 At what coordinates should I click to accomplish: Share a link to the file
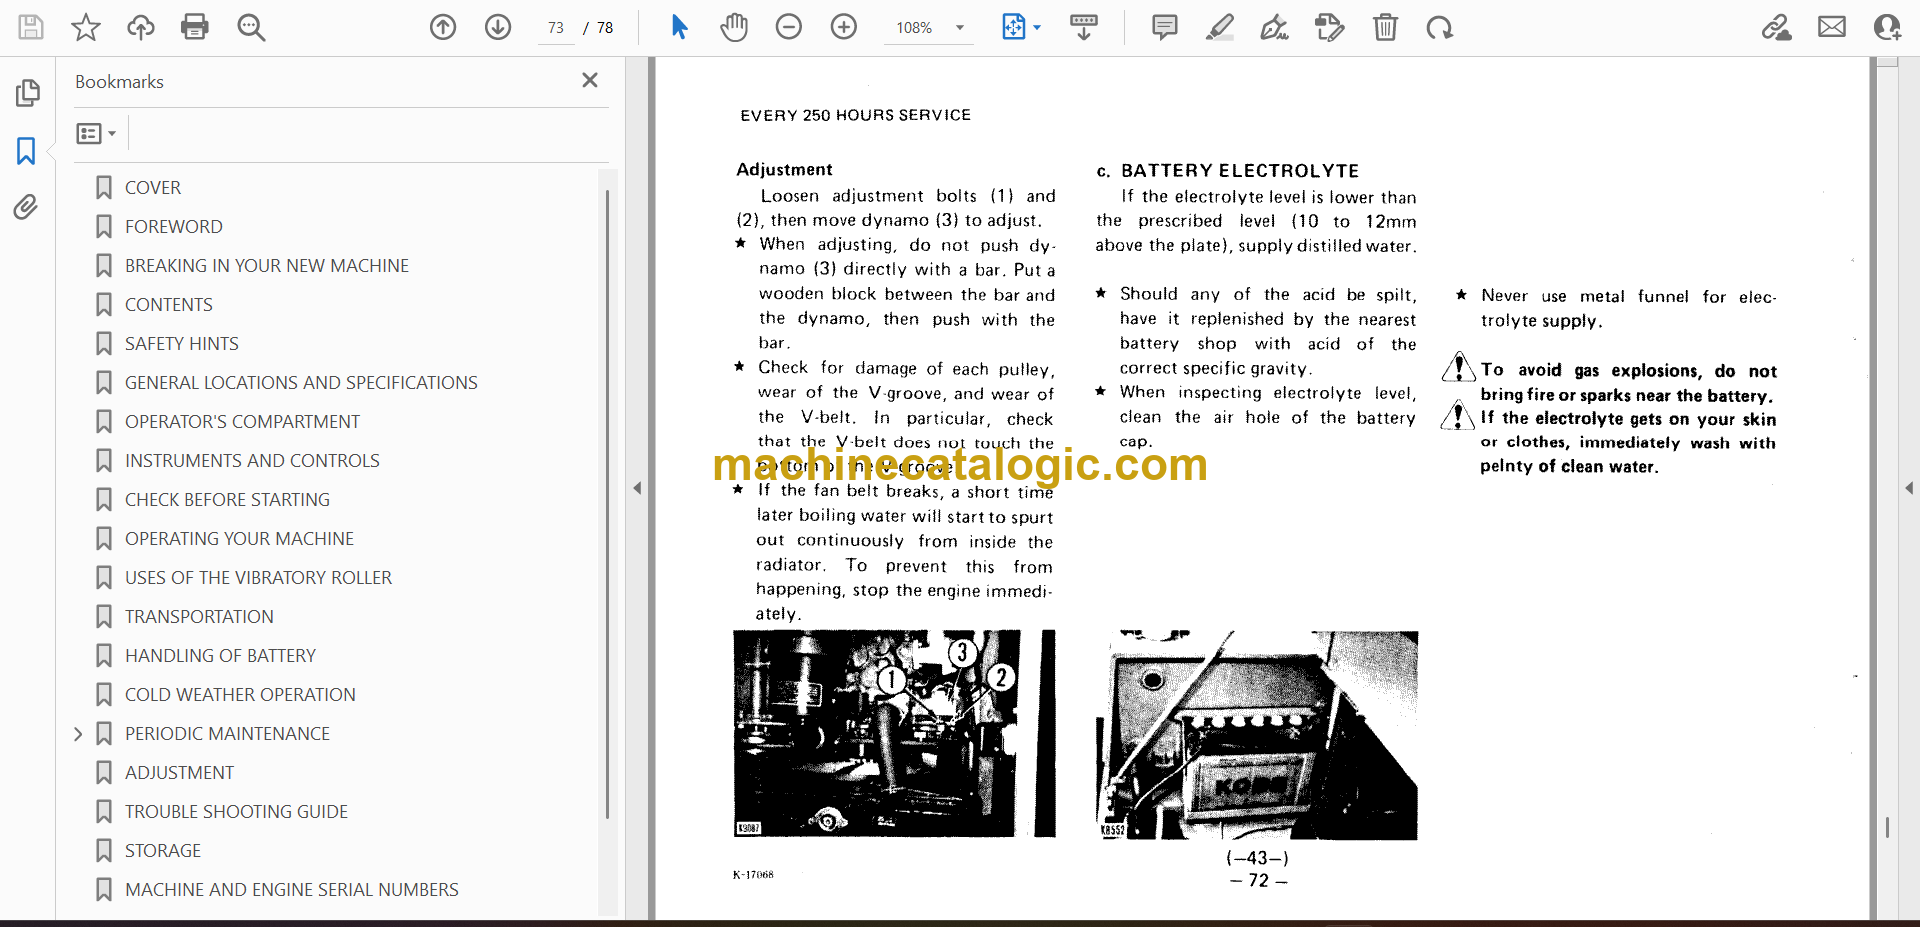point(1777,27)
